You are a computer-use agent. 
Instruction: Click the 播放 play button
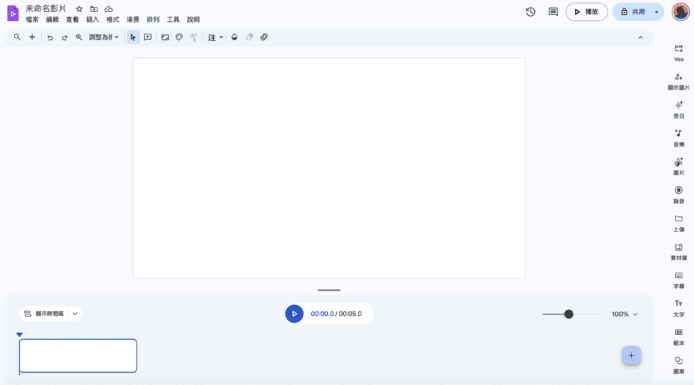click(586, 12)
